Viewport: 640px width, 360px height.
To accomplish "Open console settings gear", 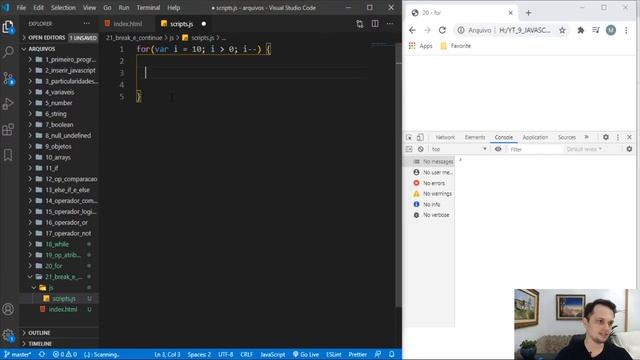I will click(629, 149).
